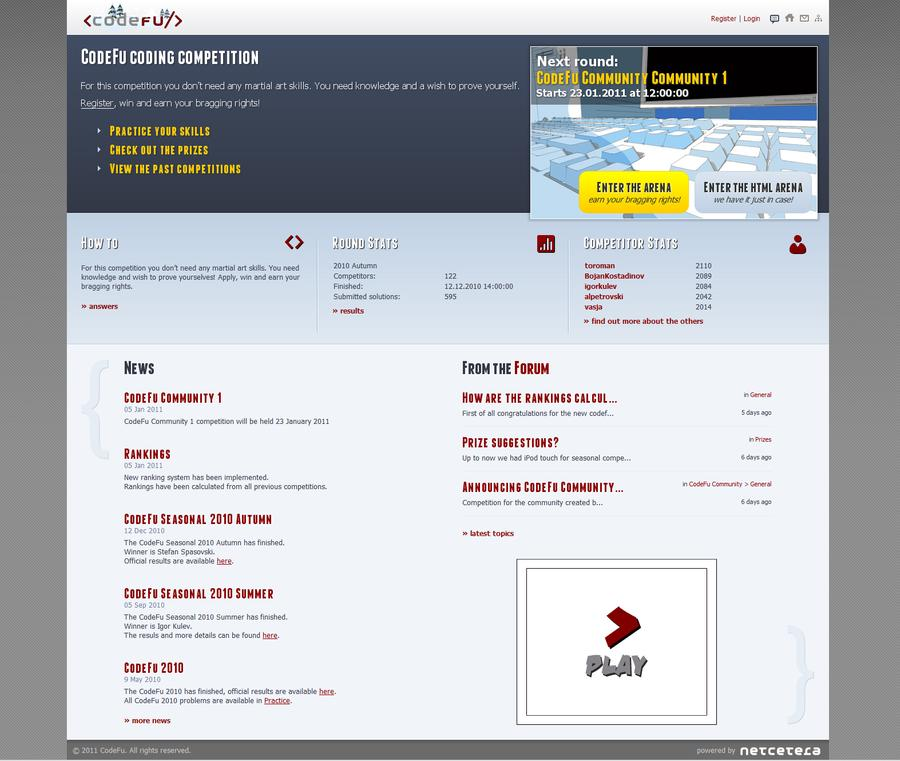Click Enter The Arena button
The height and width of the screenshot is (761, 900).
click(x=634, y=192)
